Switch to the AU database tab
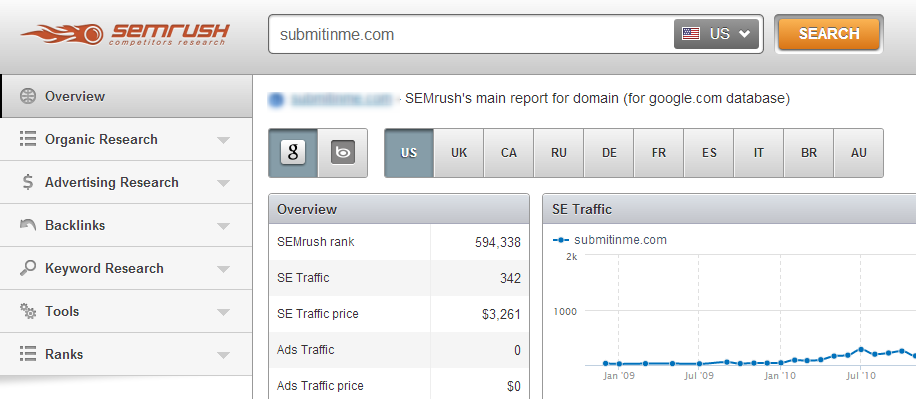916x399 pixels. (859, 153)
